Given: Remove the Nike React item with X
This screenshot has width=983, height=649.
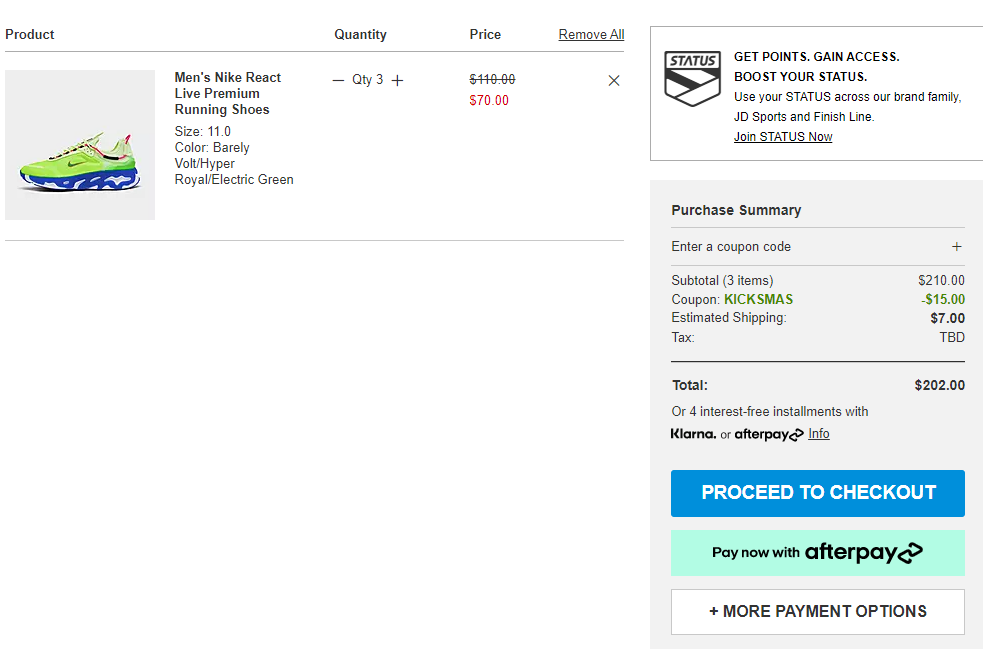Looking at the screenshot, I should pos(614,81).
